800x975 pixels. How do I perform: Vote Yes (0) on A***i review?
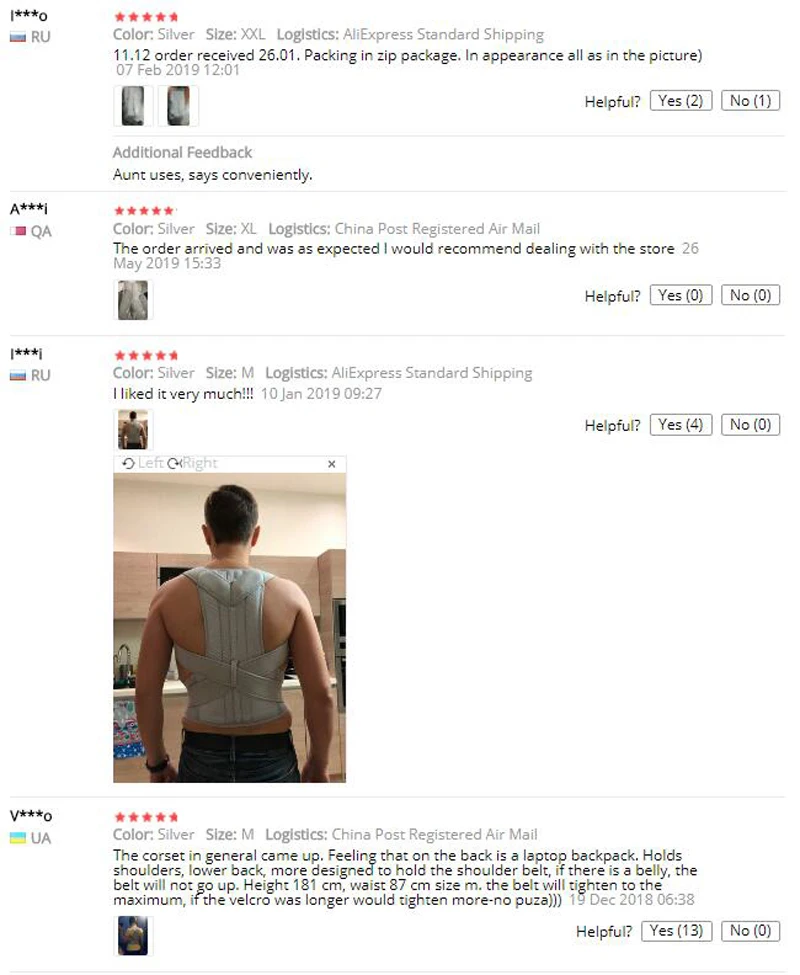pyautogui.click(x=681, y=295)
